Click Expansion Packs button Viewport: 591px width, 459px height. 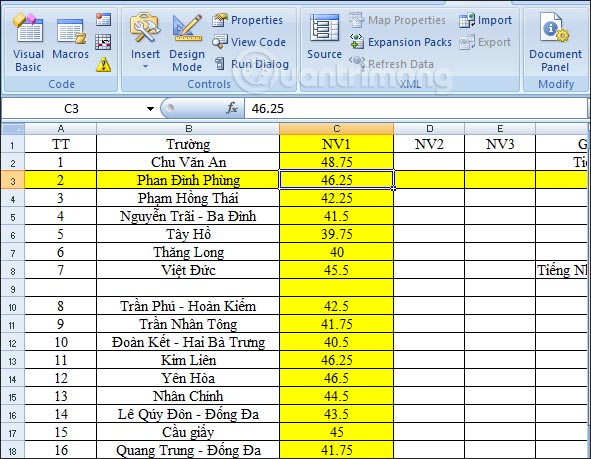click(401, 42)
